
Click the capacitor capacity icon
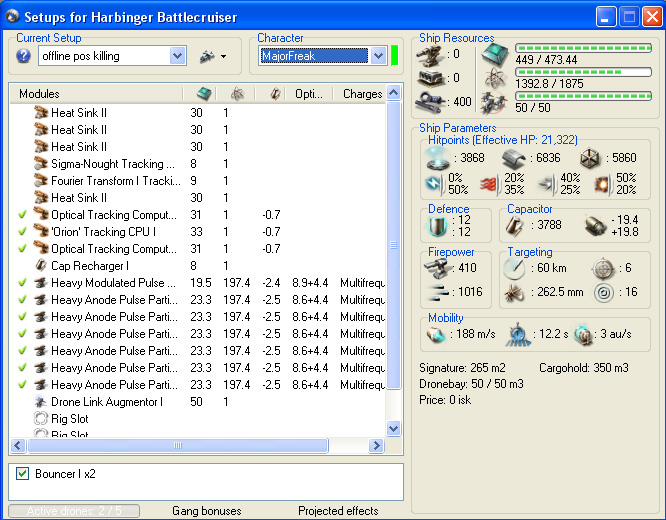coord(516,226)
